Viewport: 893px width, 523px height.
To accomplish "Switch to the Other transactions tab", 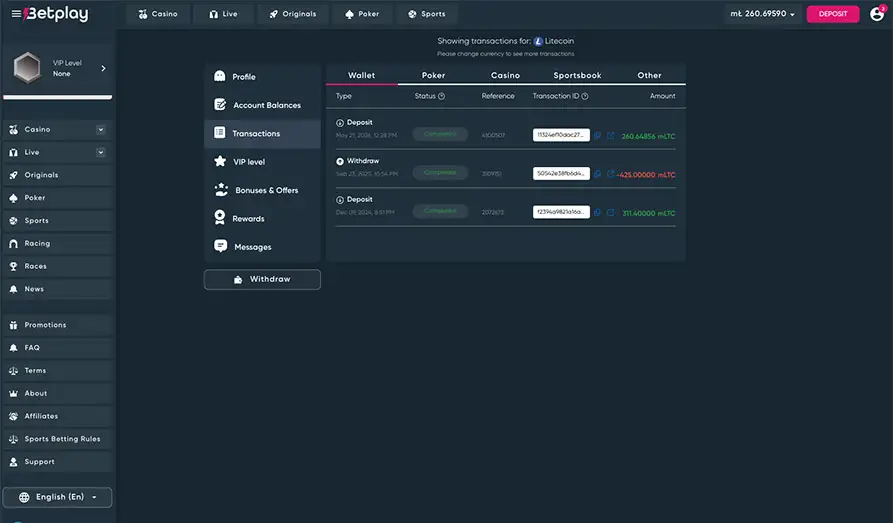I will 649,75.
